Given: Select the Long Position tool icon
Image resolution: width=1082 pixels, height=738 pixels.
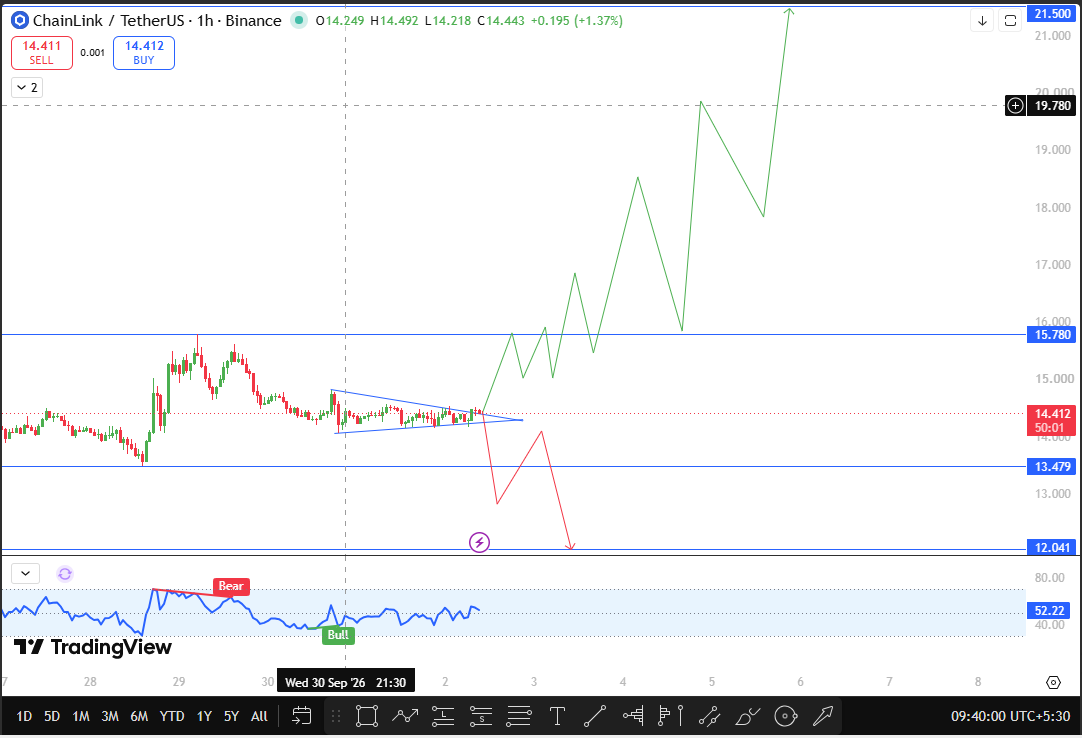Looking at the screenshot, I should [x=443, y=716].
